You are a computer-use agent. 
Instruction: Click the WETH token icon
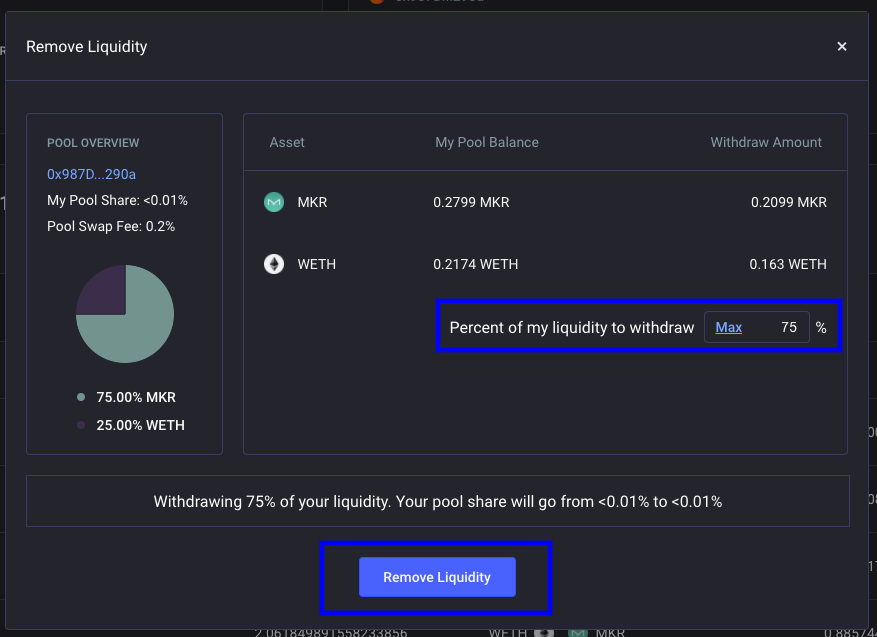point(274,264)
